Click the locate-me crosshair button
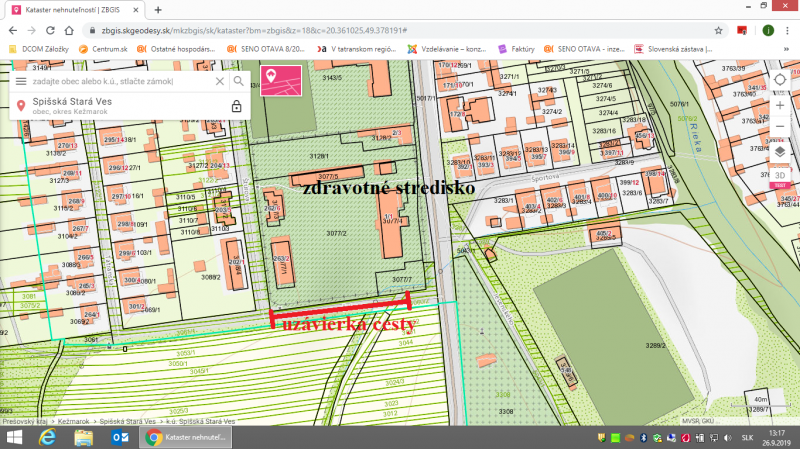The image size is (800, 449). click(x=780, y=80)
